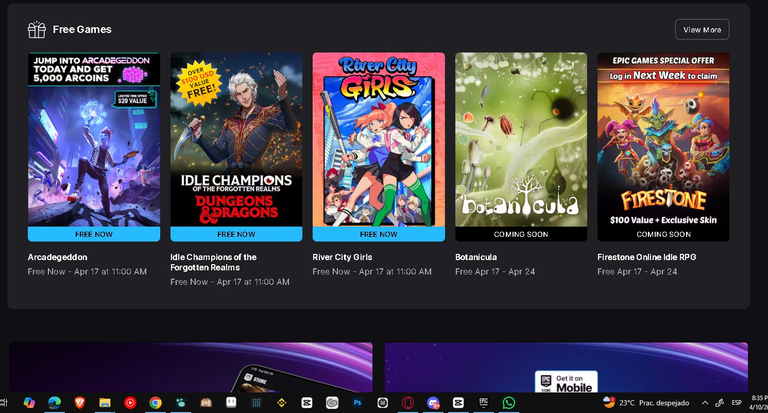Launch Brave browser from the taskbar

coord(79,403)
